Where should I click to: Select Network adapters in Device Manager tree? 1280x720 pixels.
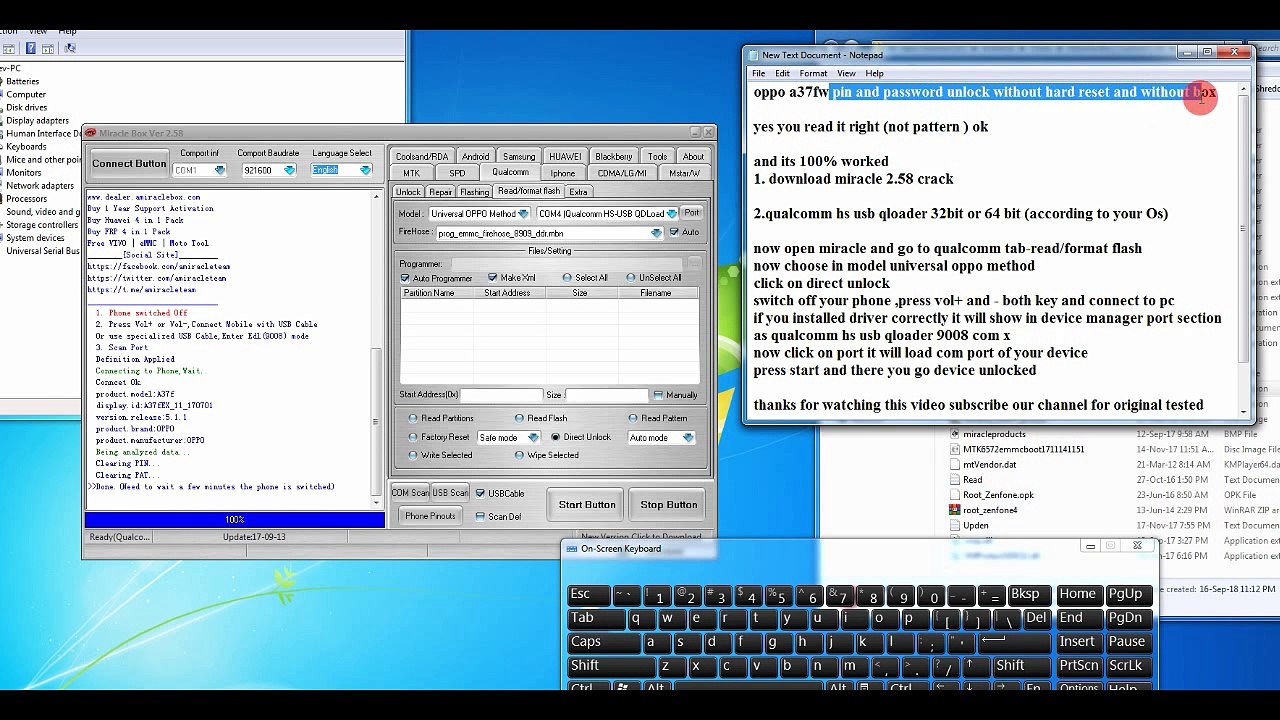(x=40, y=186)
